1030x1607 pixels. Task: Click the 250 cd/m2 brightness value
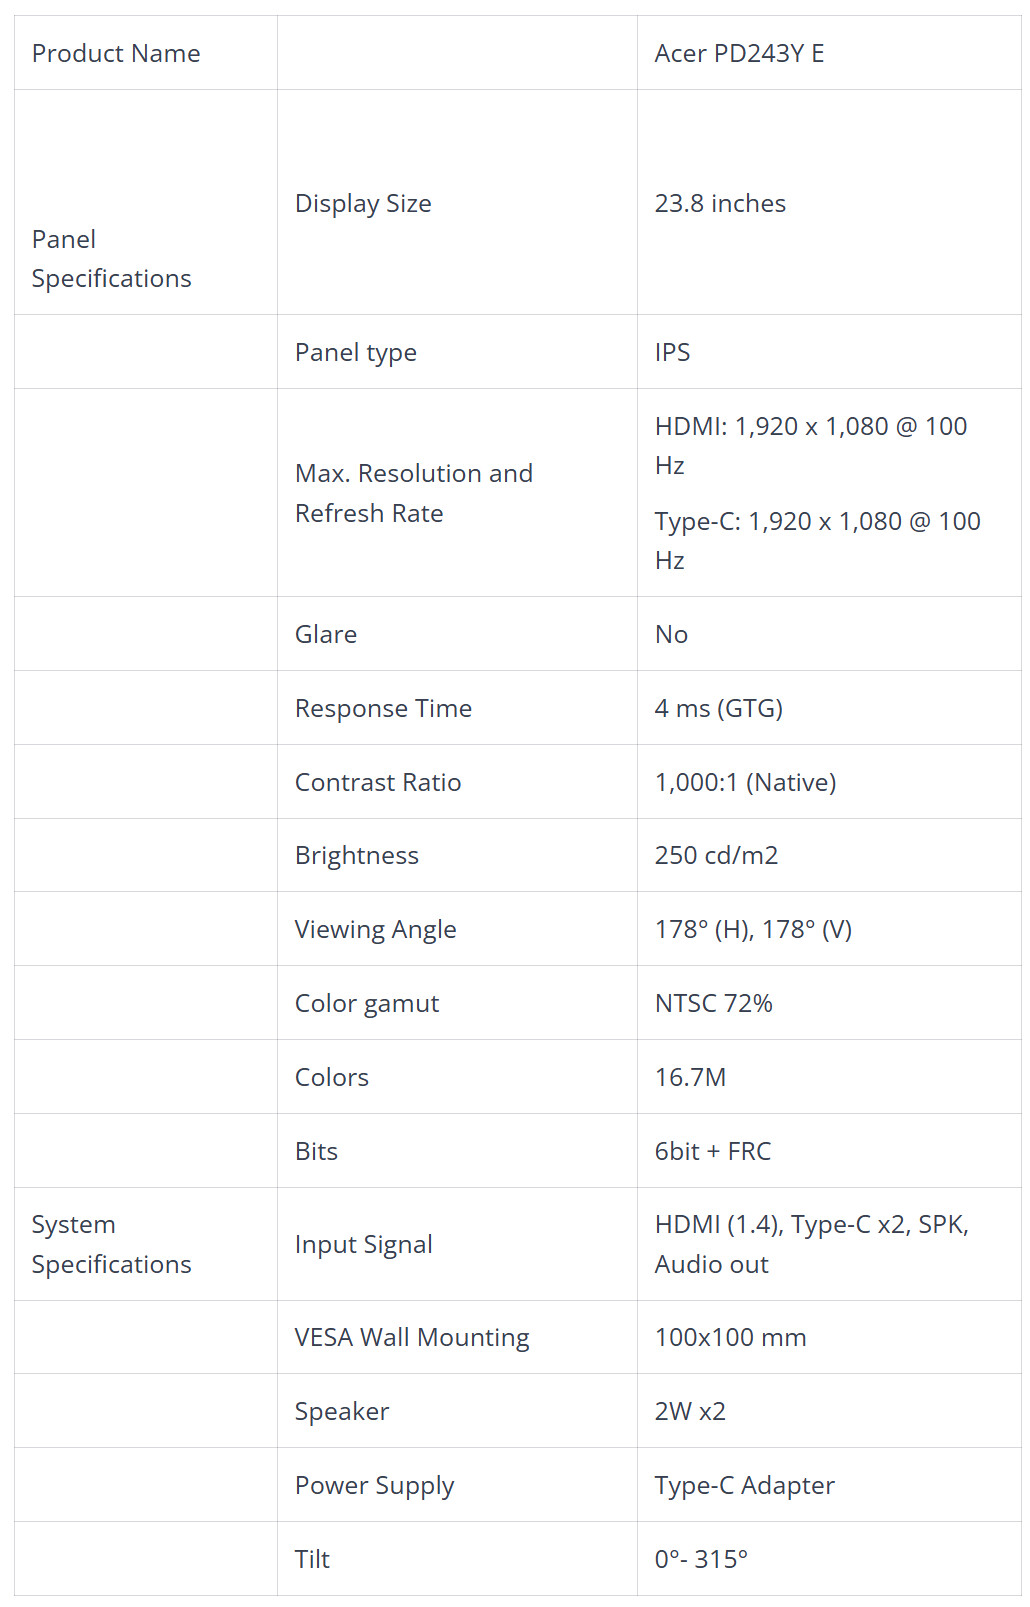pyautogui.click(x=716, y=855)
